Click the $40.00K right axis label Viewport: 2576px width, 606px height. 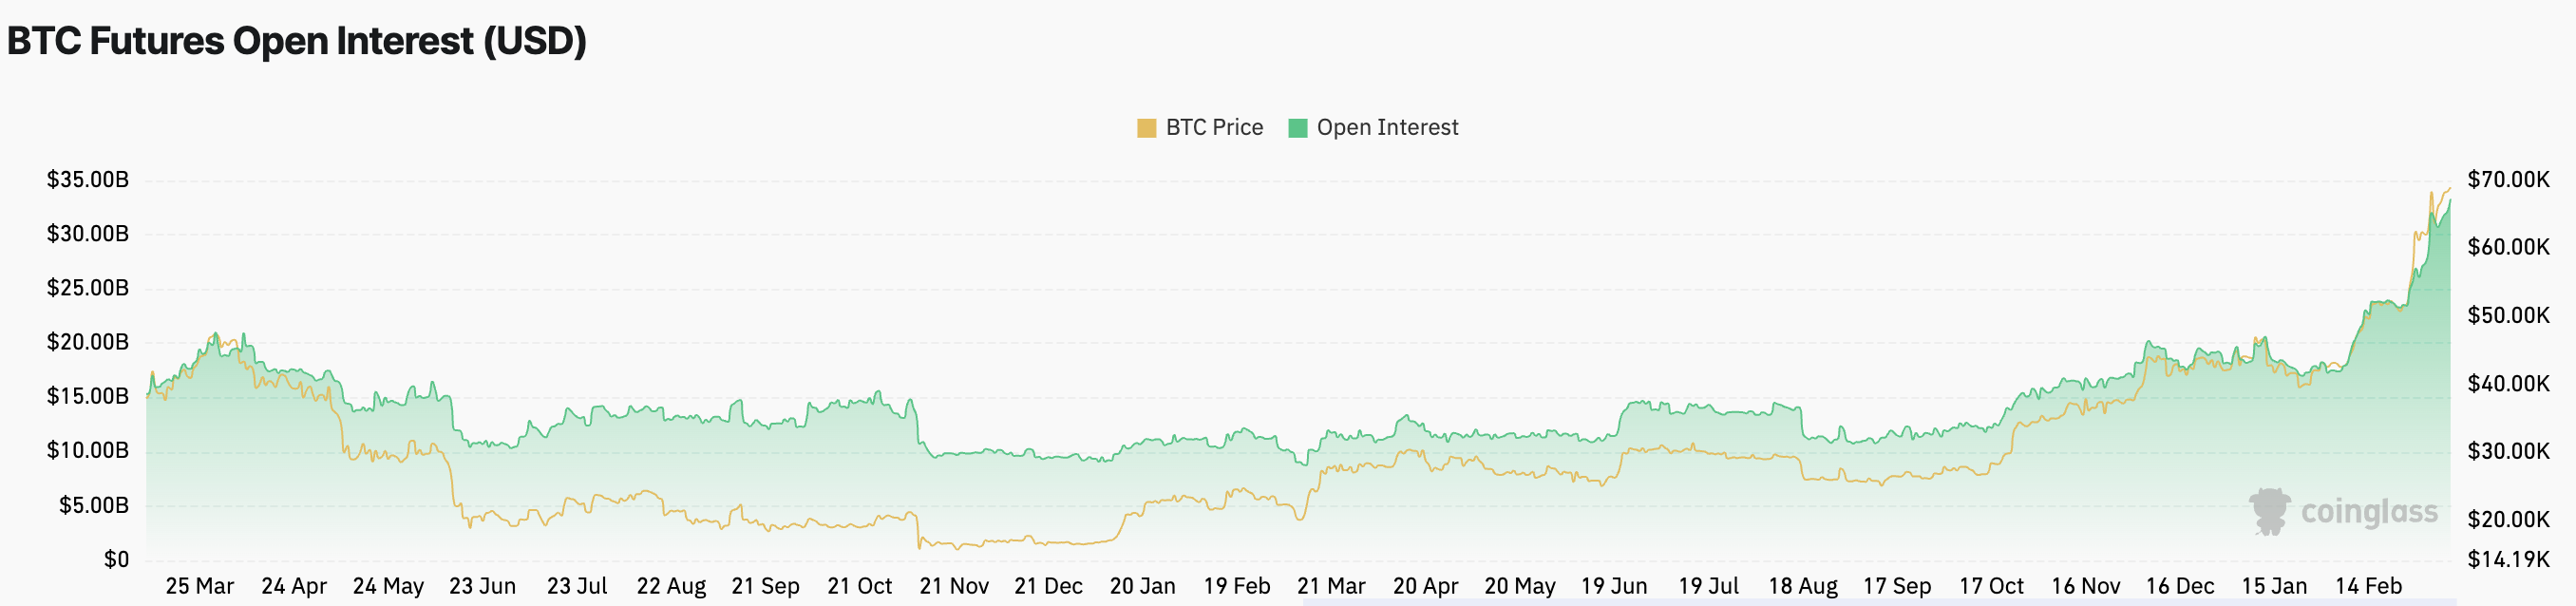coord(2508,383)
